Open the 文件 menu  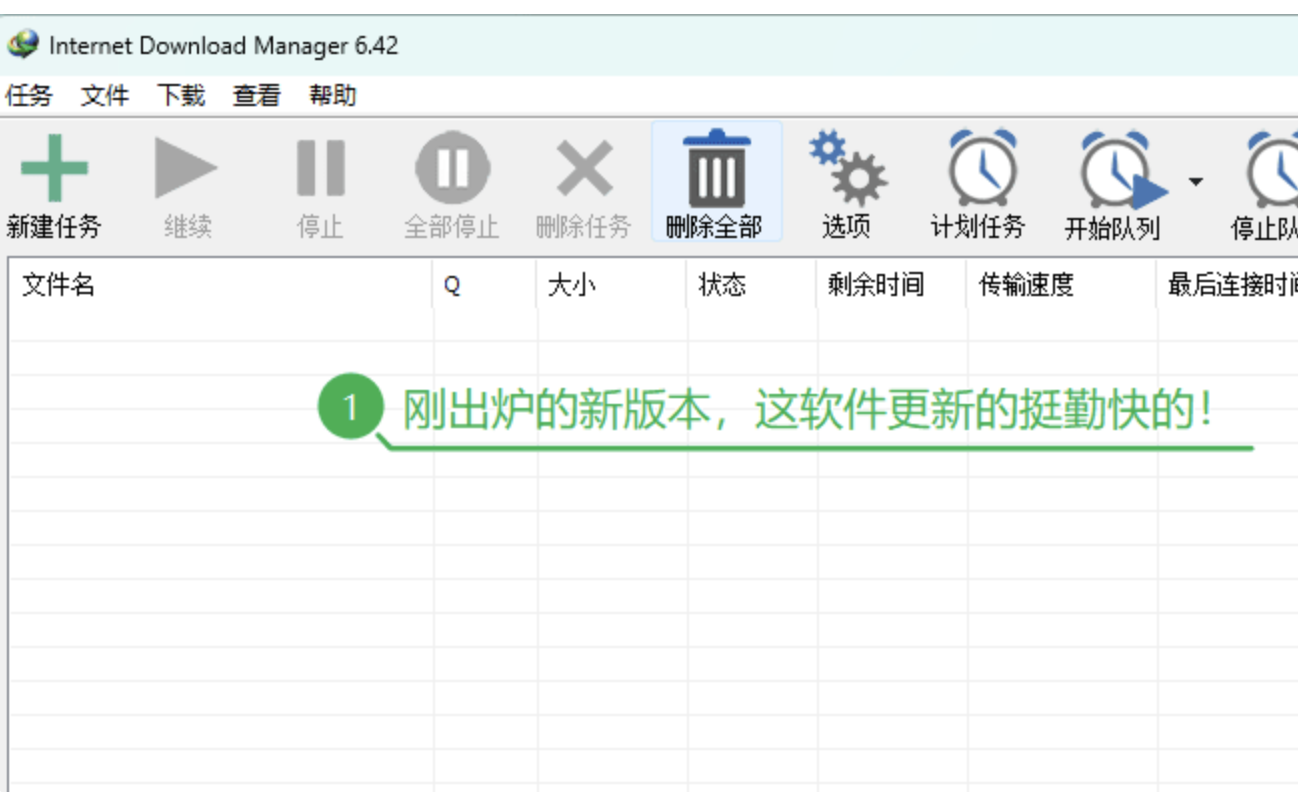coord(105,95)
